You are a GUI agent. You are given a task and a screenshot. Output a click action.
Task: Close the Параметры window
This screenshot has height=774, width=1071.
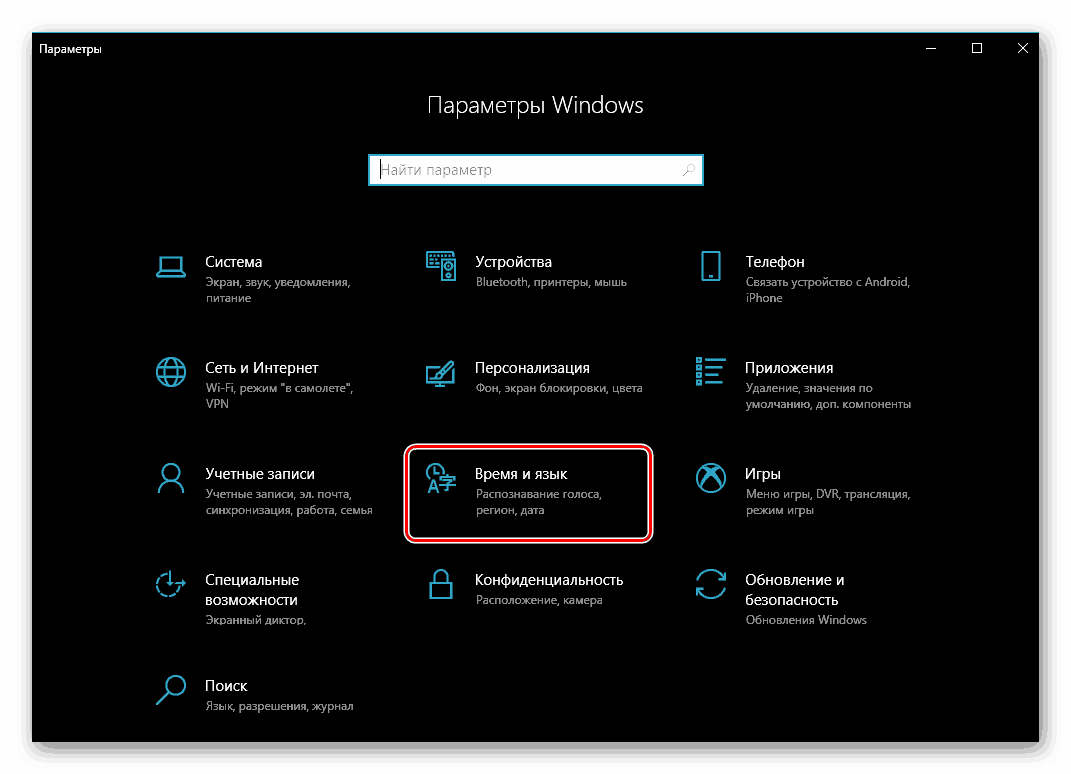tap(1023, 49)
